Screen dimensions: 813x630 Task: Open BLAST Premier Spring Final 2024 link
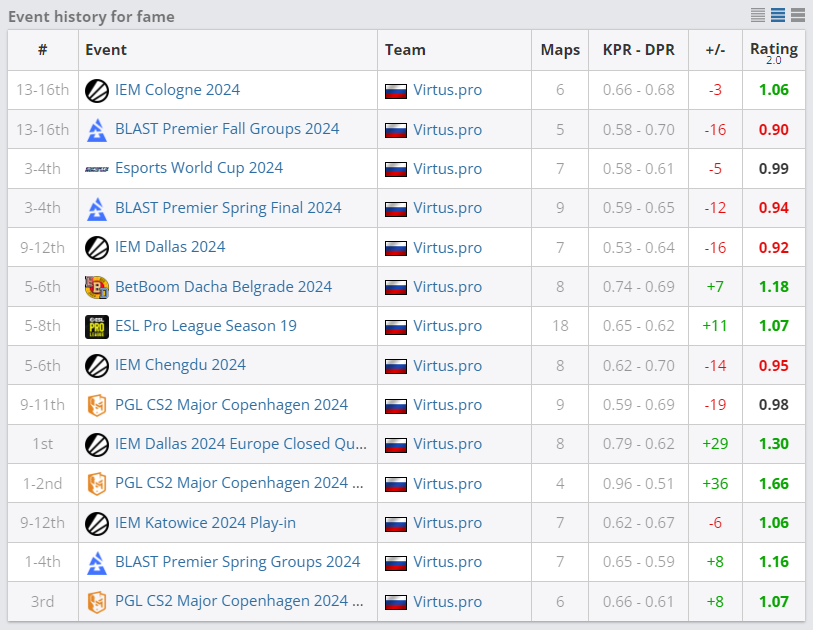pyautogui.click(x=228, y=208)
